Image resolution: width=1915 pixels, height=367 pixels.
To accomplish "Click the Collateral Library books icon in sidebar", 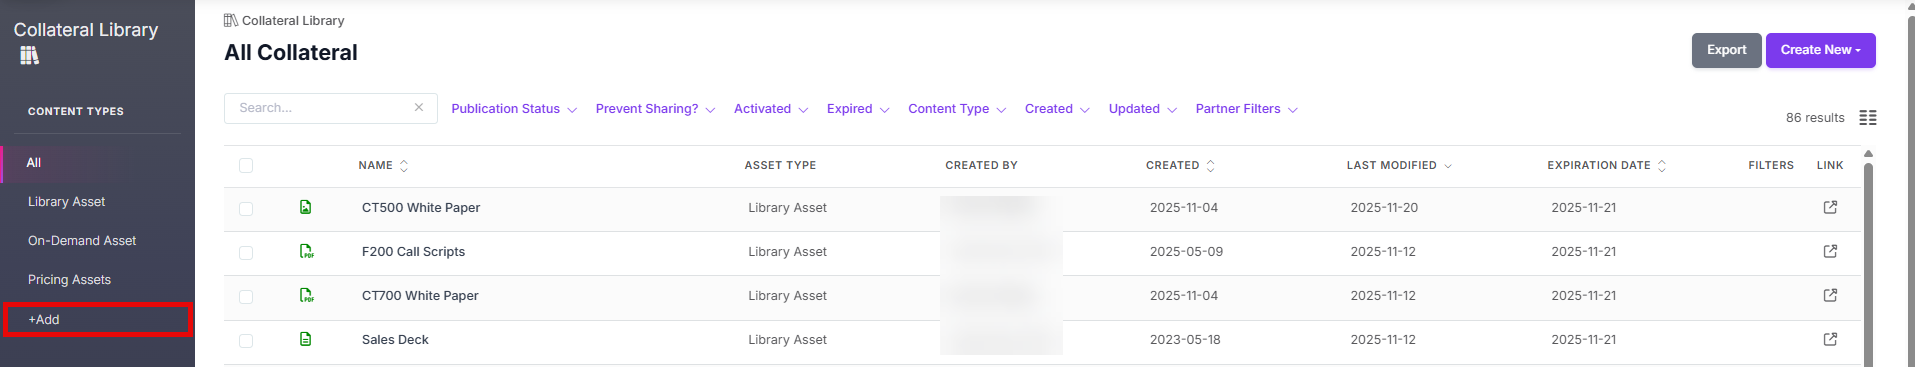I will [29, 55].
